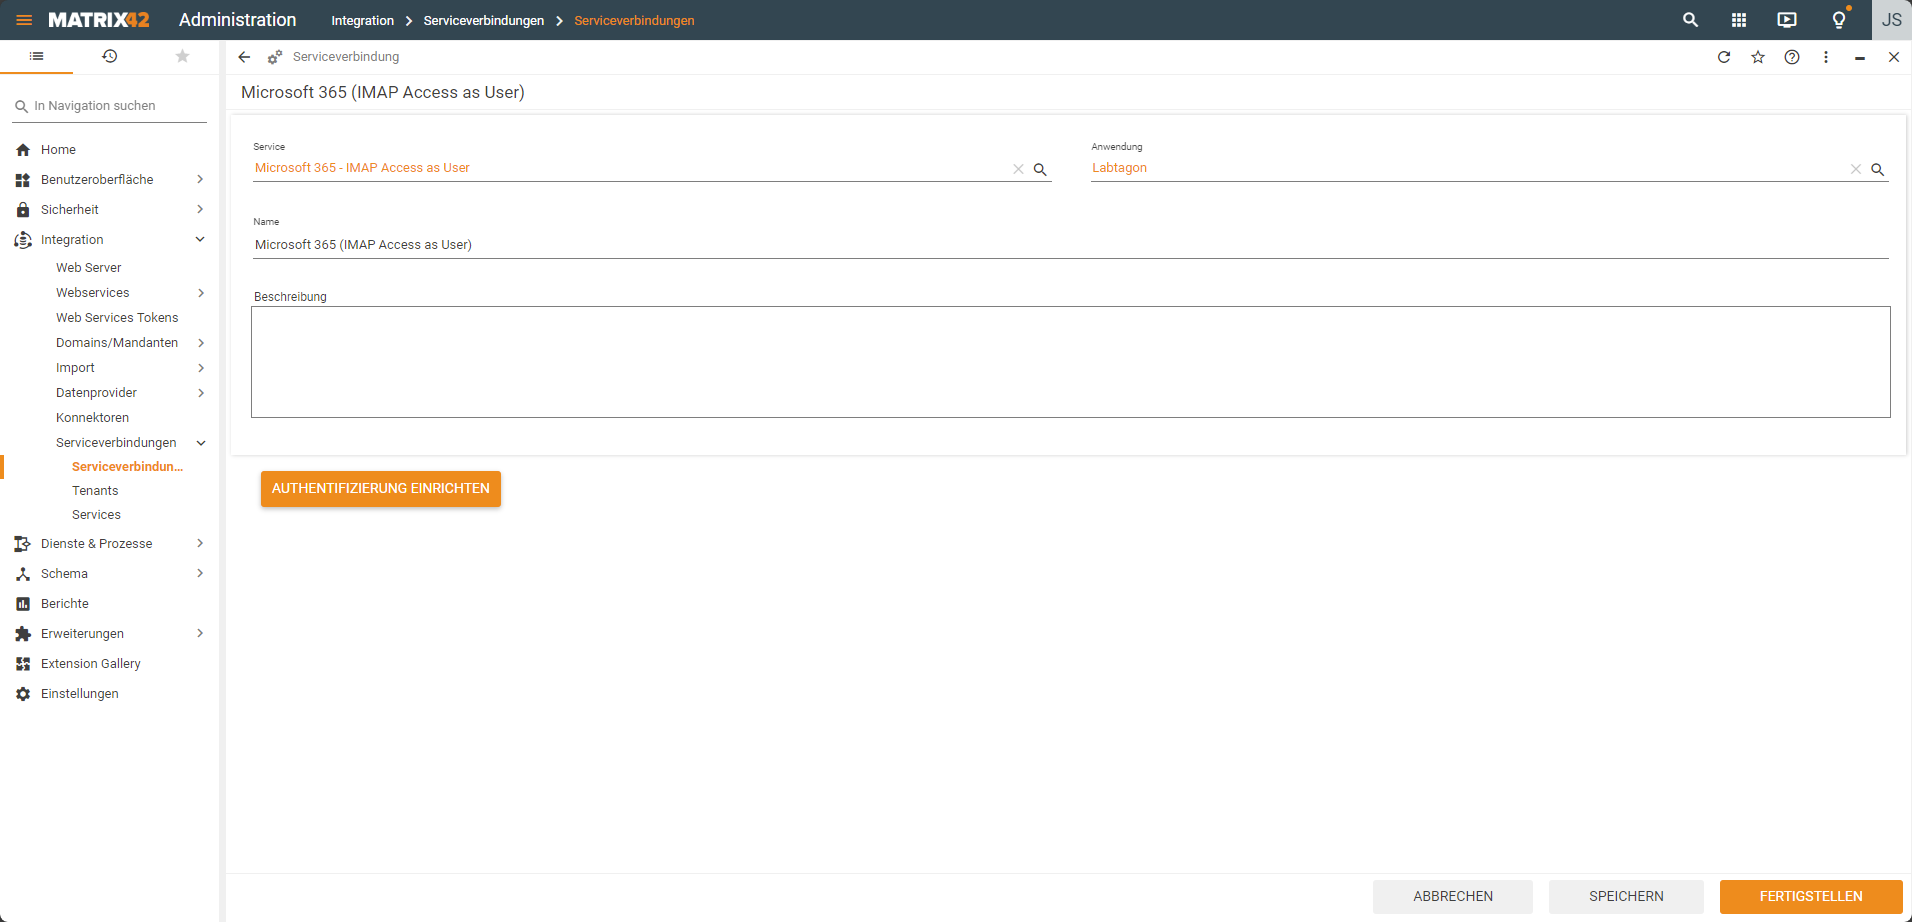Image resolution: width=1912 pixels, height=922 pixels.
Task: Edit the Name input field
Action: coord(1071,245)
